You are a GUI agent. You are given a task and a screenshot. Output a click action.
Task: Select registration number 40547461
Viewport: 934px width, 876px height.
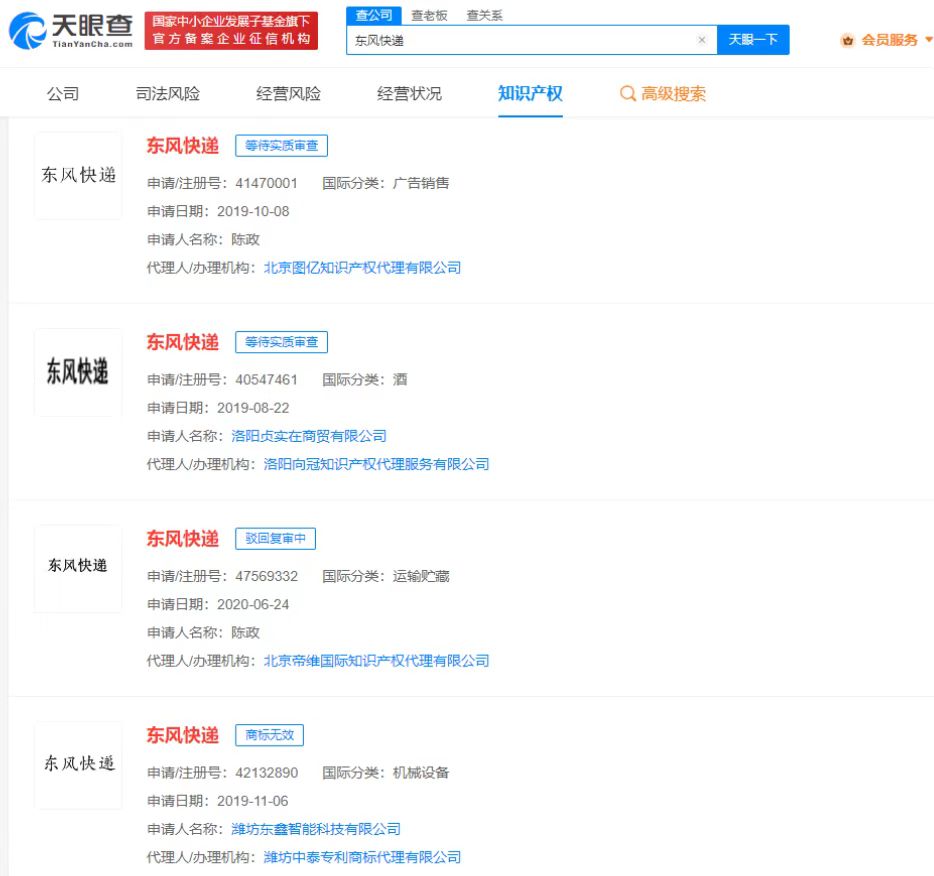[266, 380]
